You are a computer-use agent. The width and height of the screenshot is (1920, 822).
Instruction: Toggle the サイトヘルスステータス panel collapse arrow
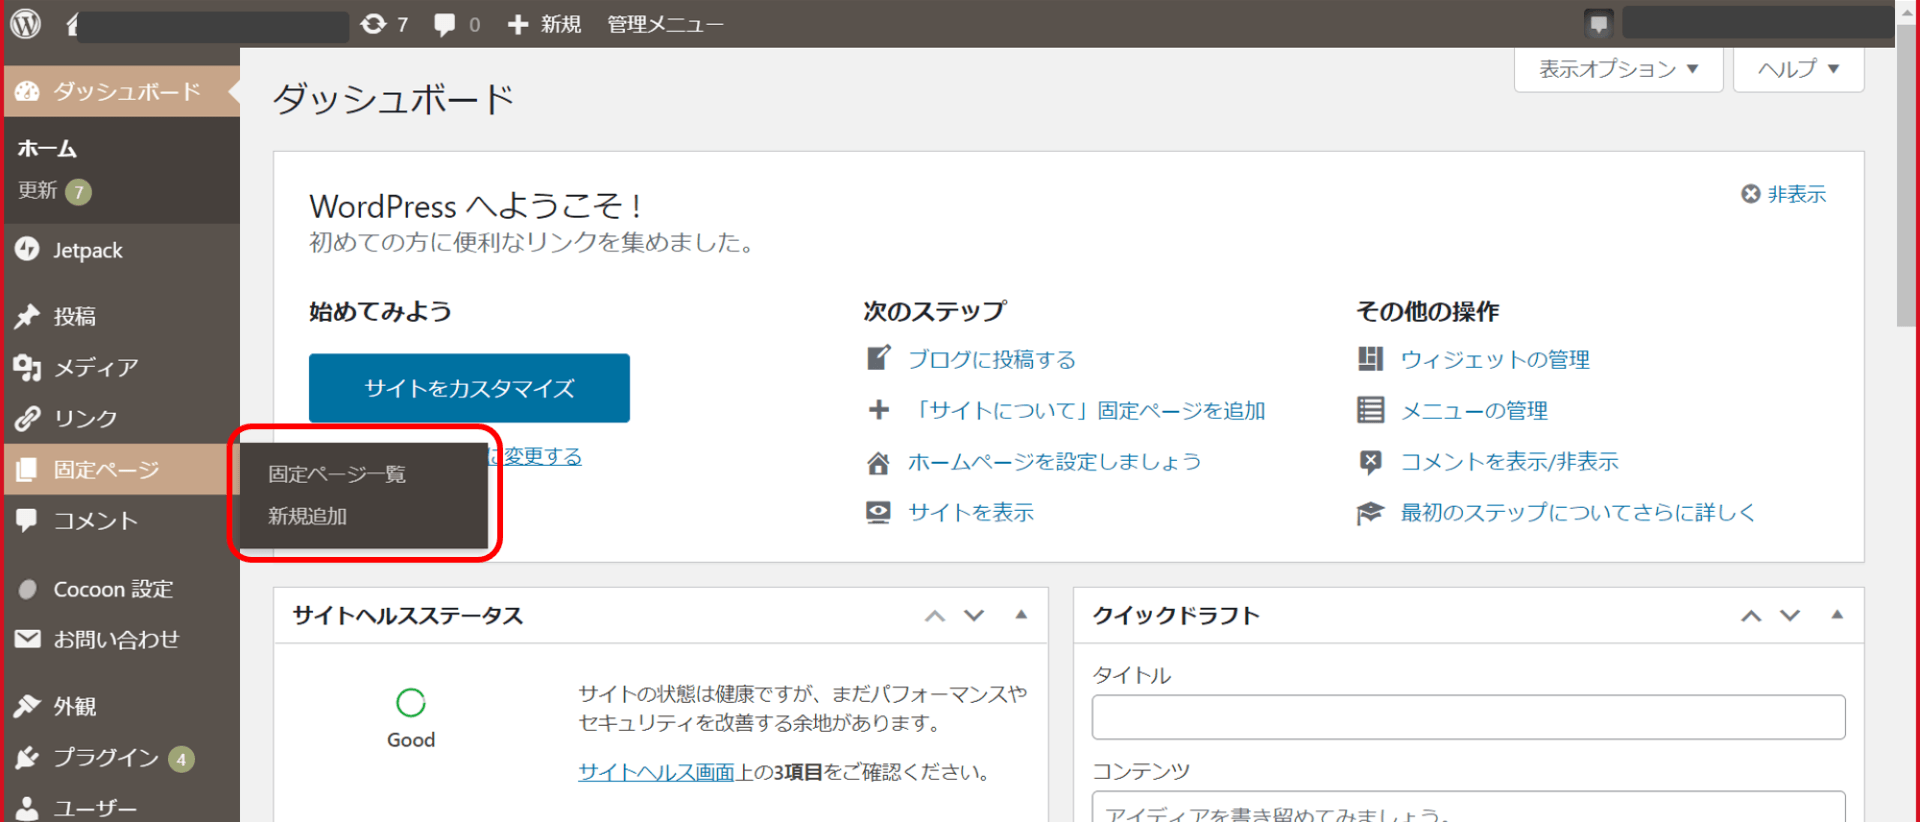pyautogui.click(x=1021, y=615)
